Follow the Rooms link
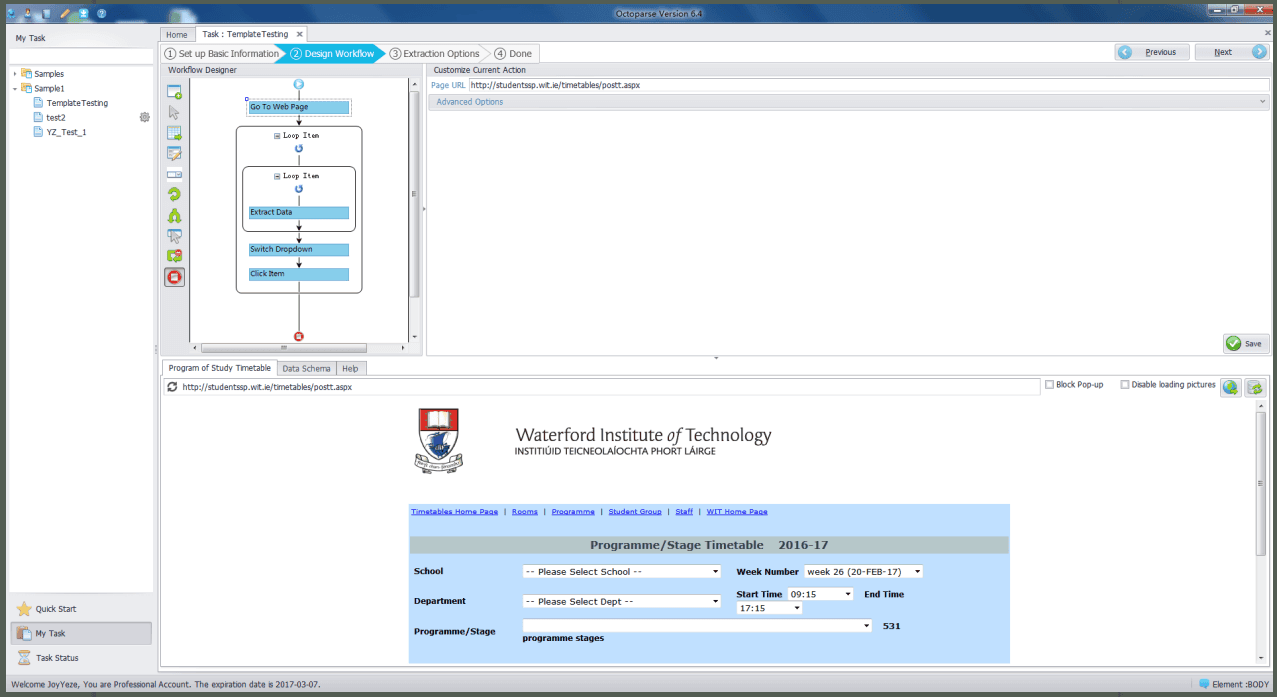The height and width of the screenshot is (697, 1277). pyautogui.click(x=525, y=512)
